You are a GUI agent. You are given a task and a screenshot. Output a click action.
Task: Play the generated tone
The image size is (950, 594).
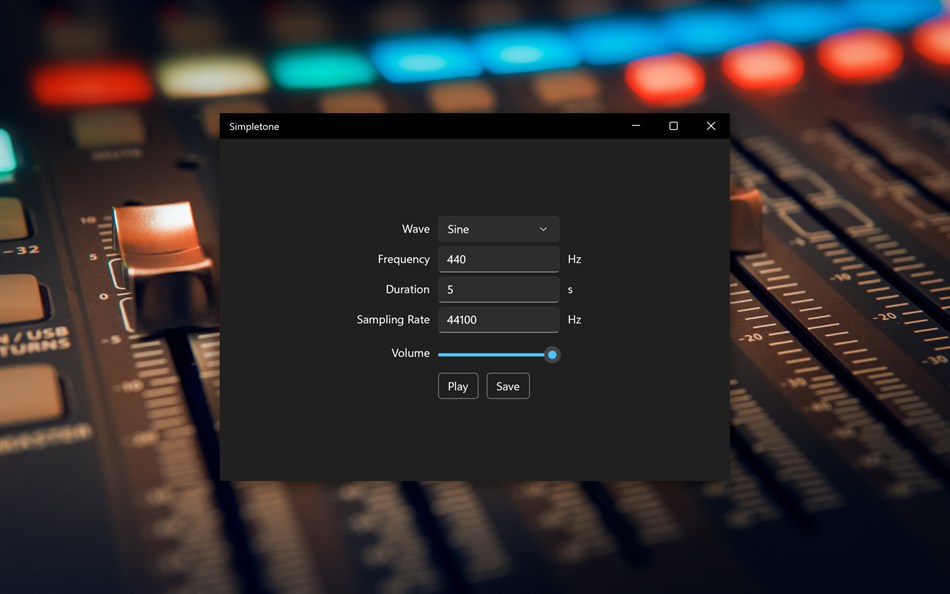click(458, 386)
